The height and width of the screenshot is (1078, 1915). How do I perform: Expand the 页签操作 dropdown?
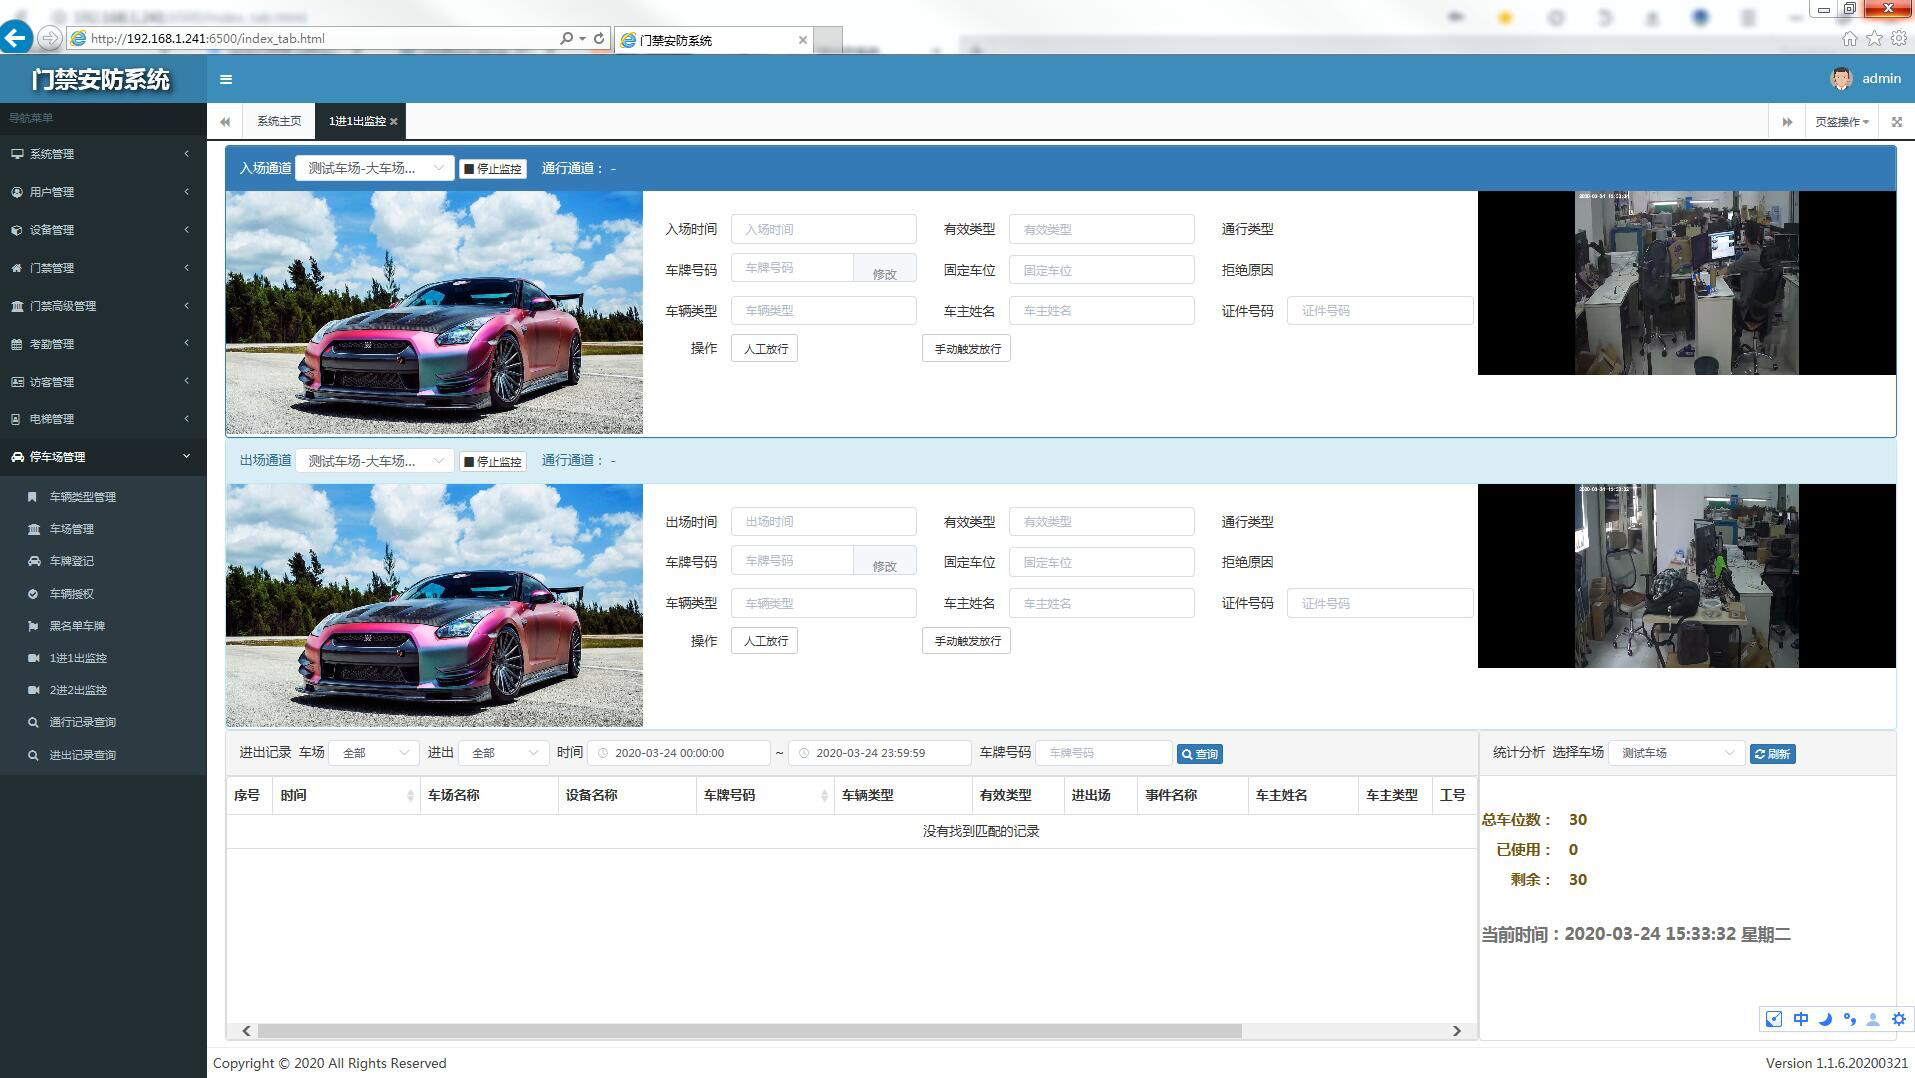pos(1841,122)
